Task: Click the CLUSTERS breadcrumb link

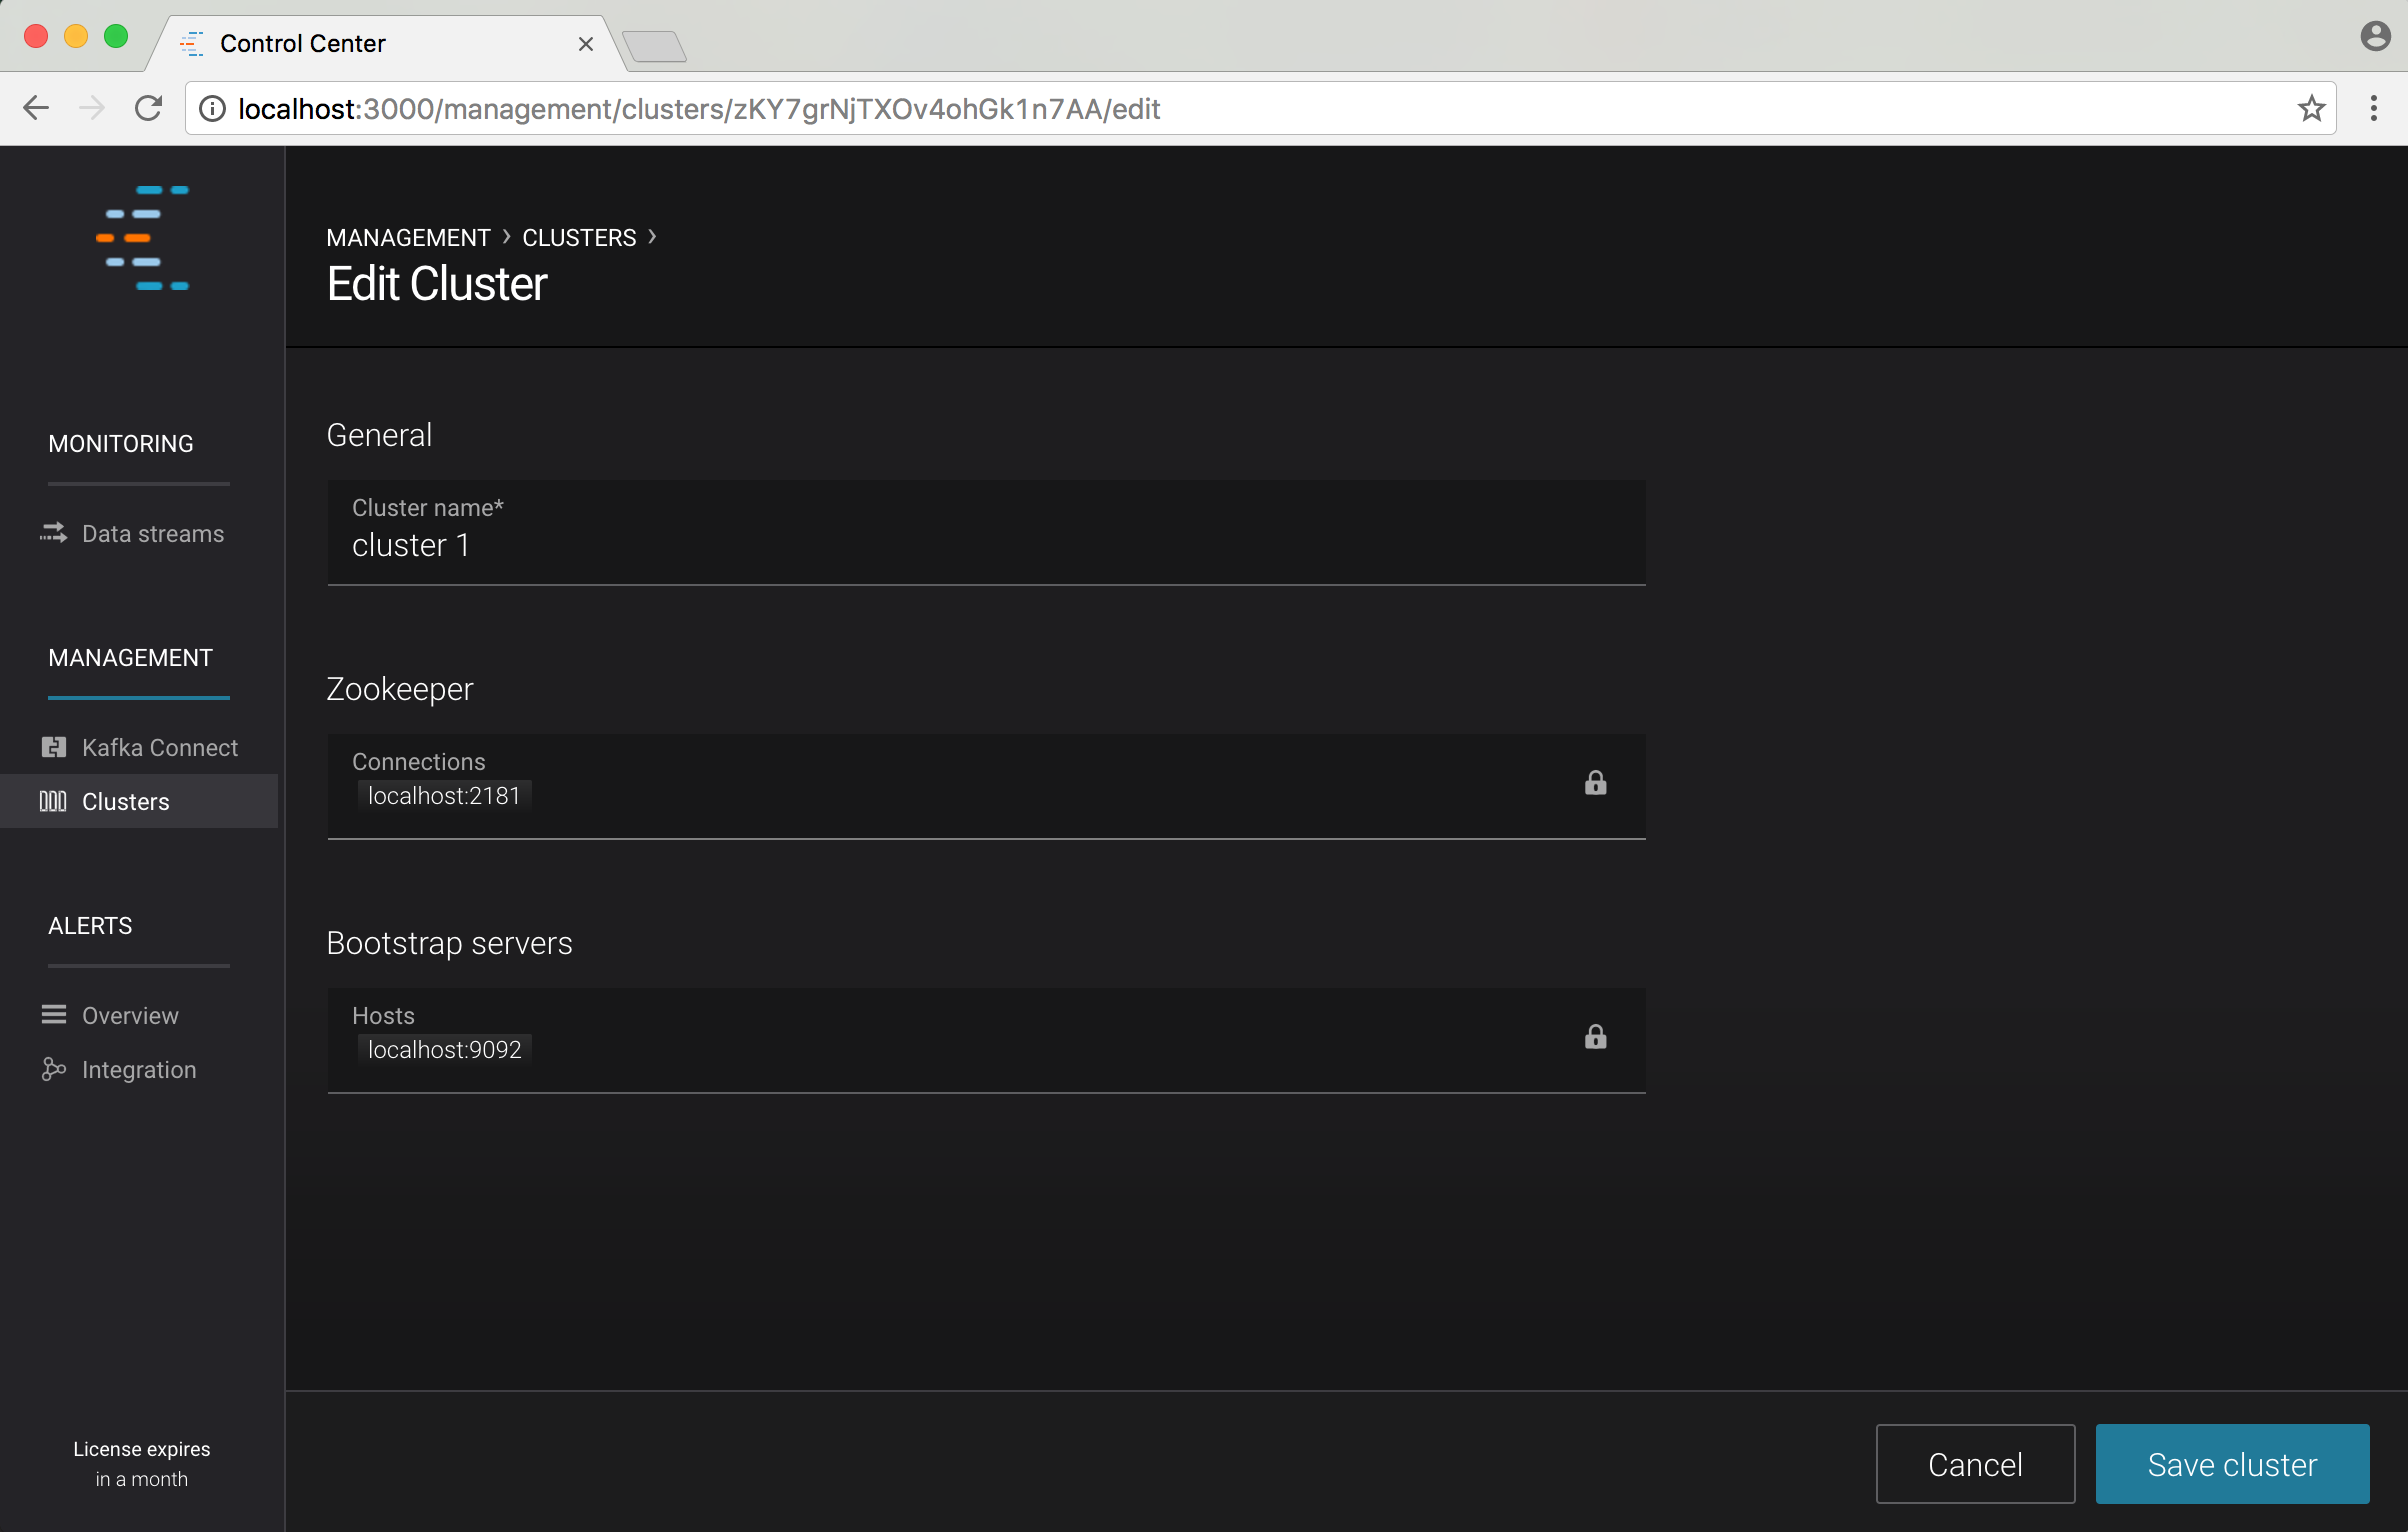Action: pyautogui.click(x=579, y=238)
